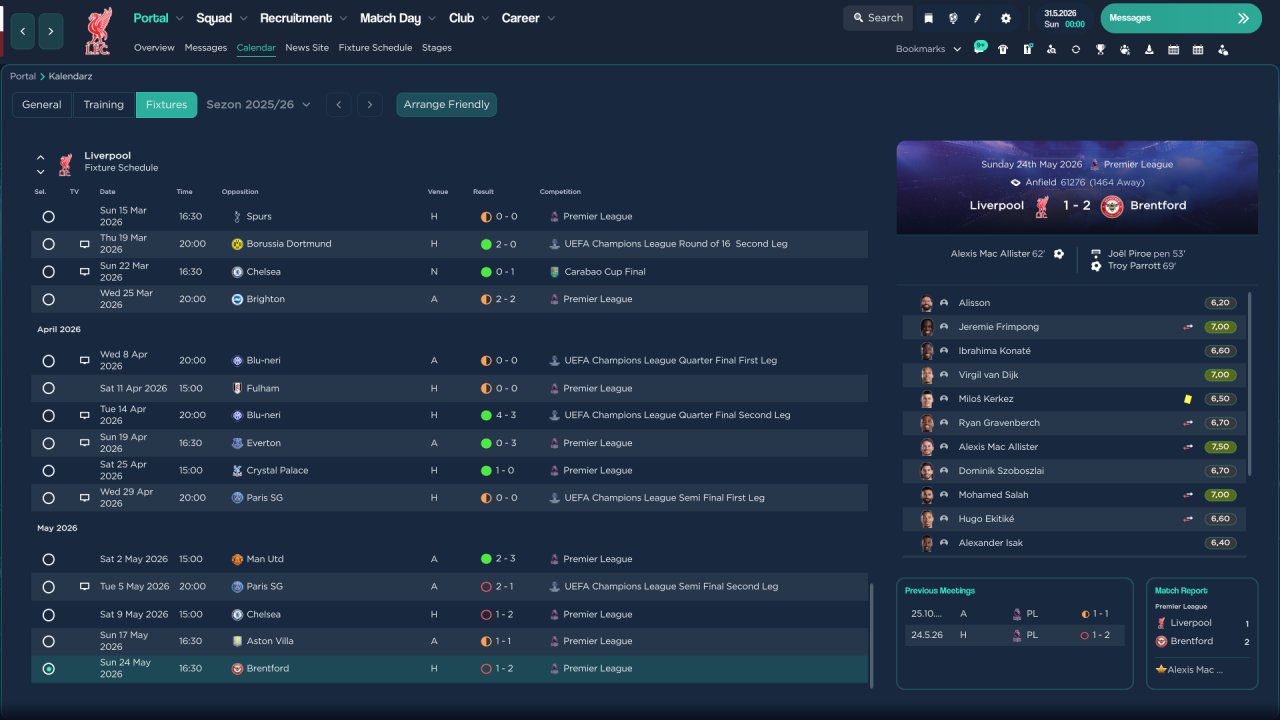Open settings via the gear icon
This screenshot has width=1280, height=720.
point(1006,18)
